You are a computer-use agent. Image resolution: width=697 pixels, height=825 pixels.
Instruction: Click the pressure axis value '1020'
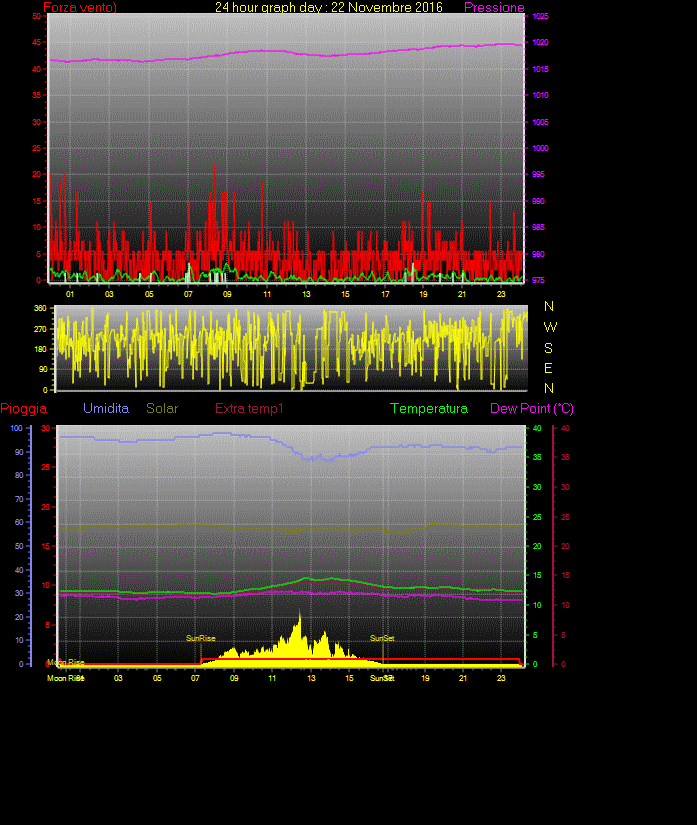coord(540,42)
